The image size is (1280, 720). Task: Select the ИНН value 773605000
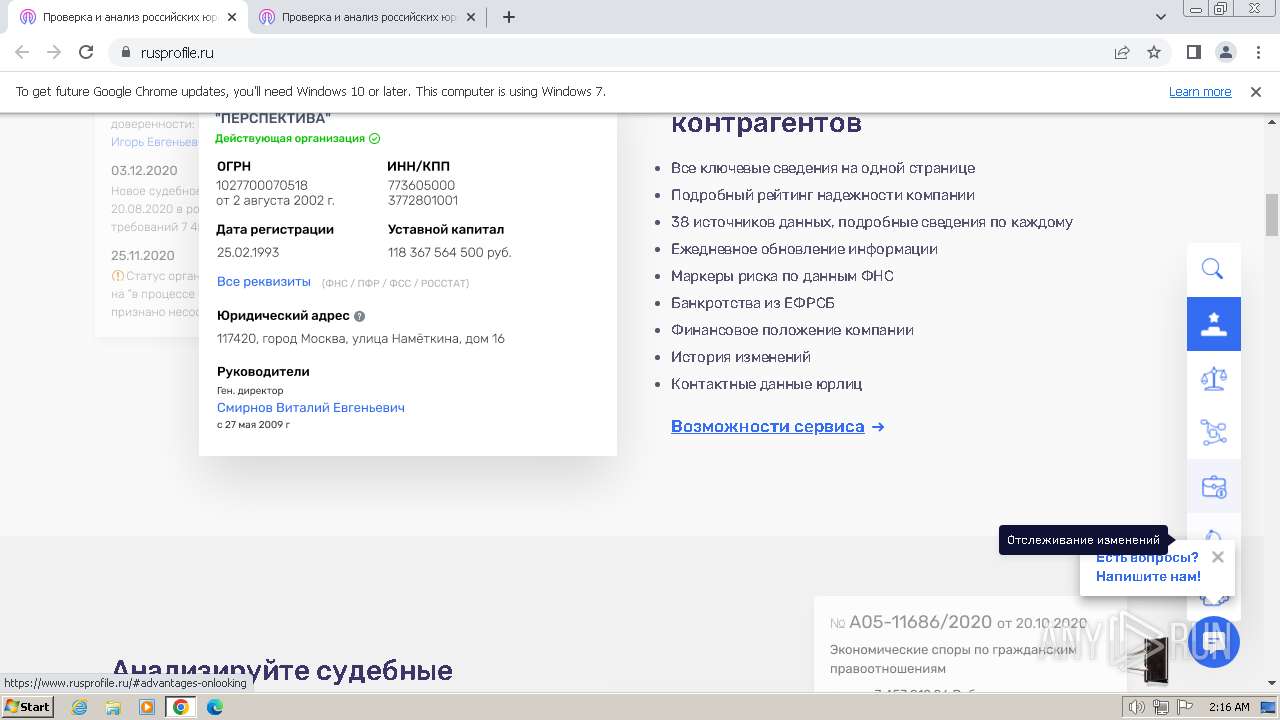pyautogui.click(x=421, y=186)
